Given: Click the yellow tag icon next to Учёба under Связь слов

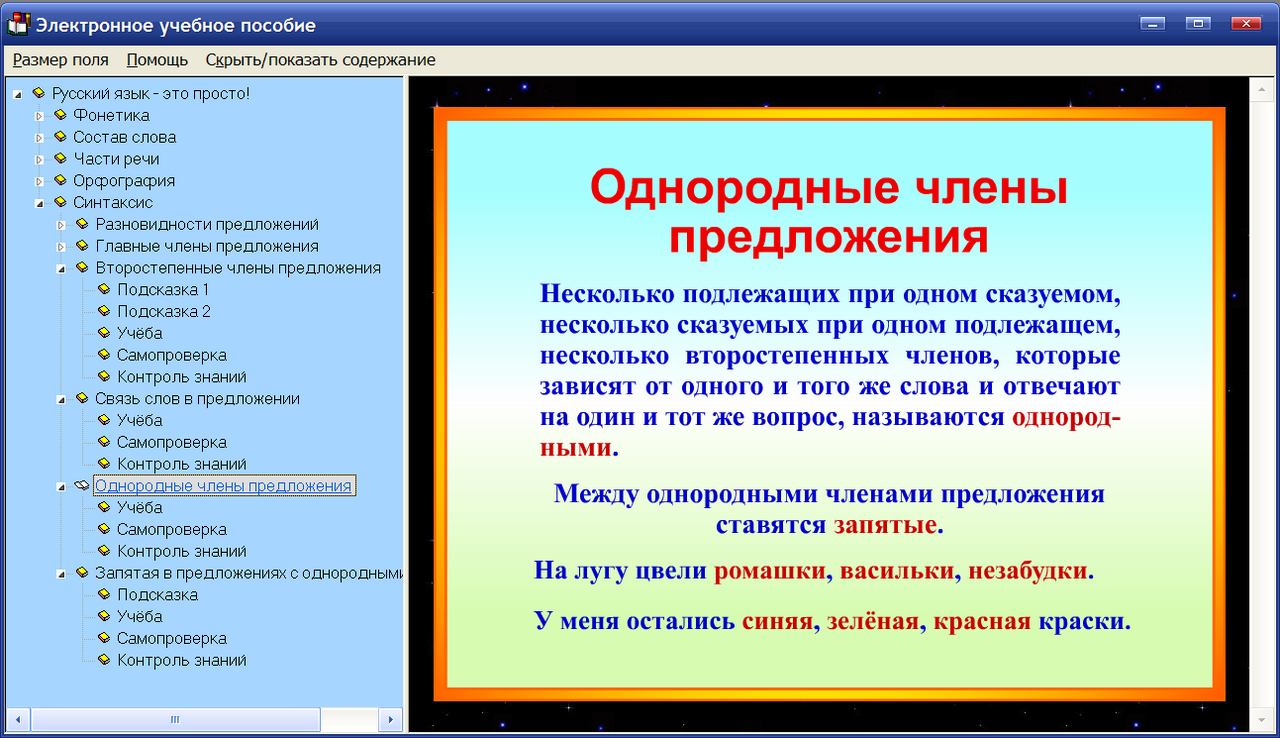Looking at the screenshot, I should [x=102, y=420].
